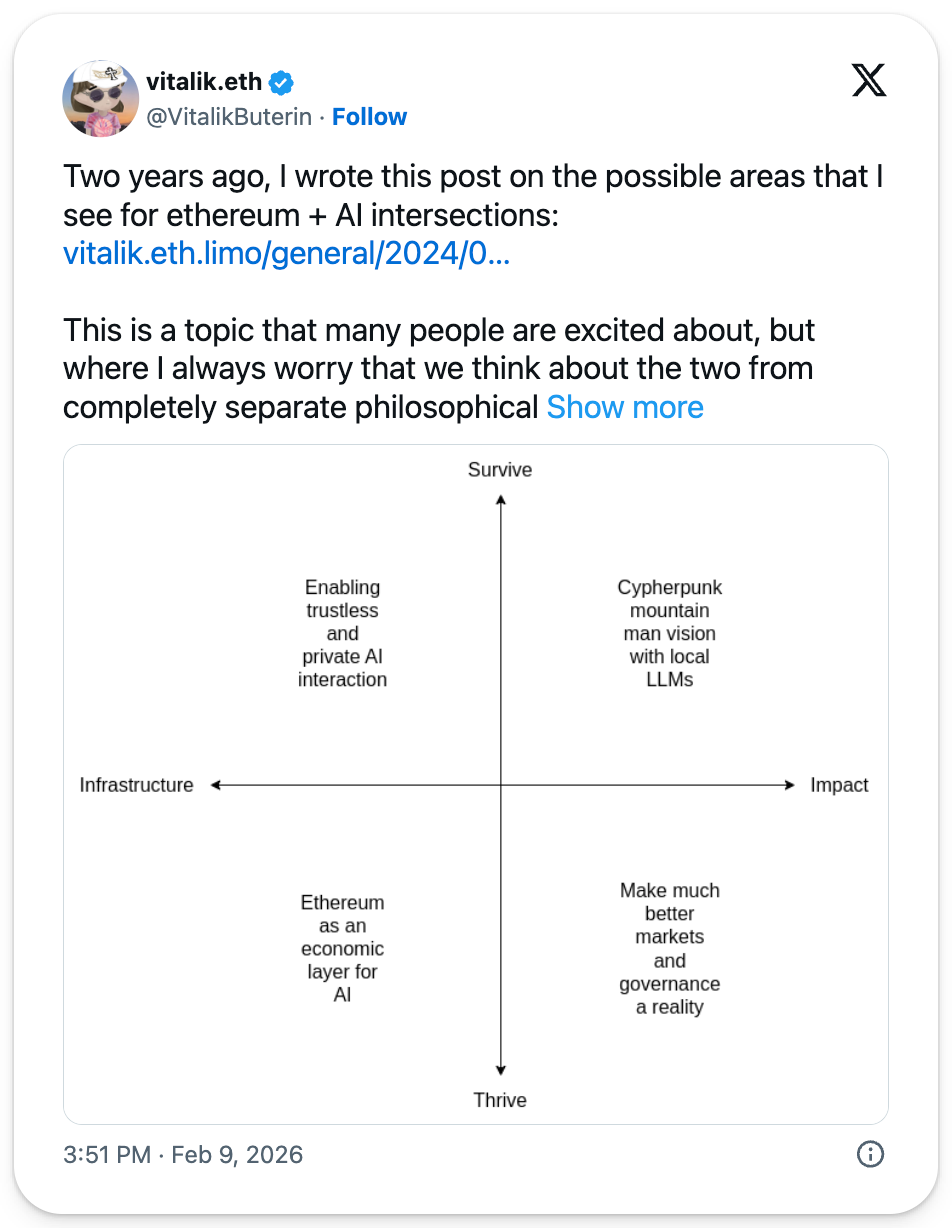Image resolution: width=952 pixels, height=1228 pixels.
Task: Click the X logo icon
Action: (x=868, y=82)
